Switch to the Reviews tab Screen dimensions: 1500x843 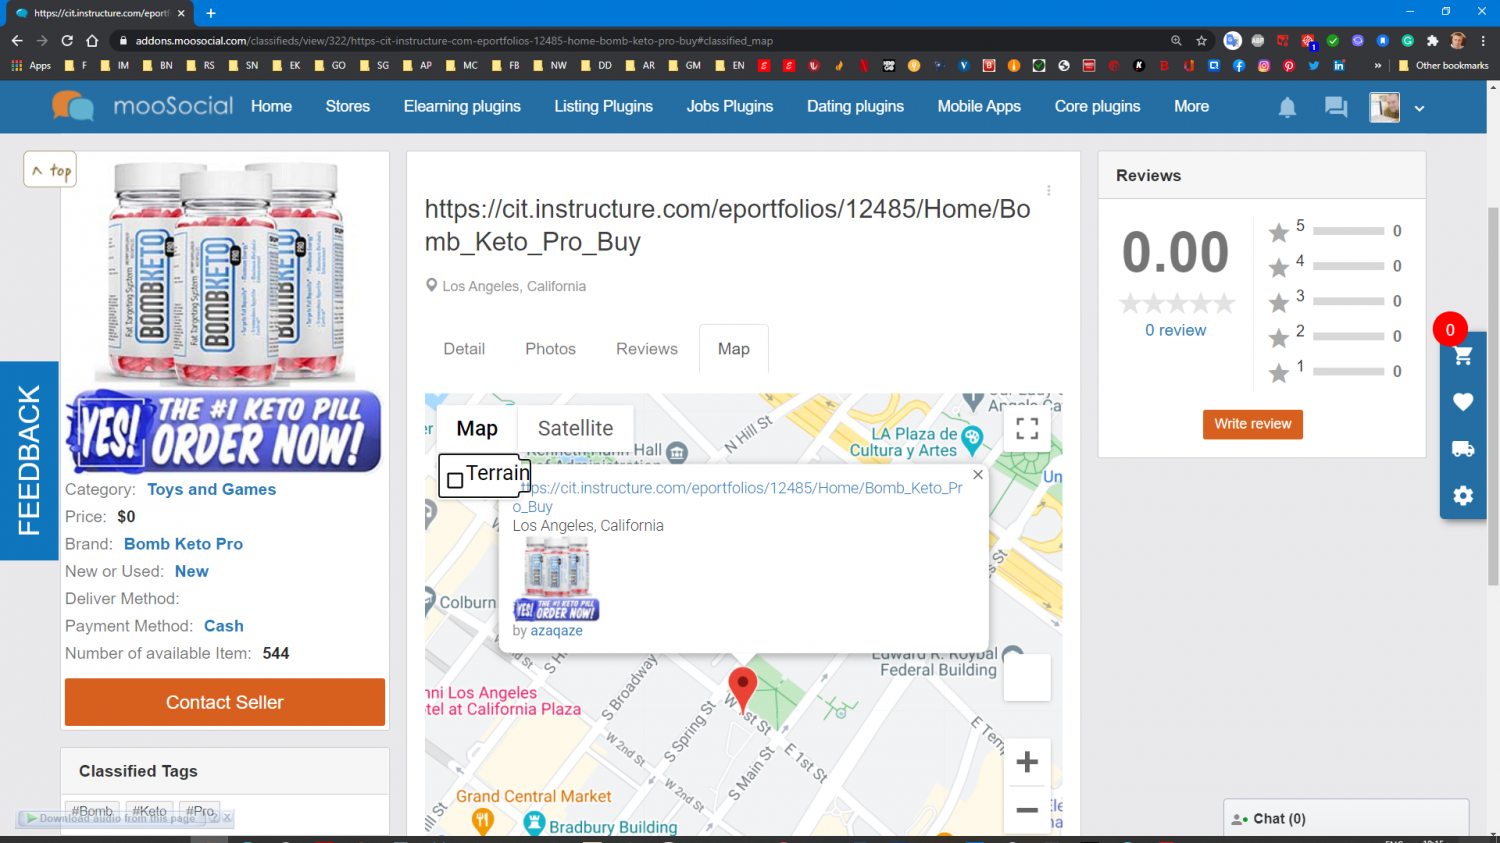click(x=646, y=349)
